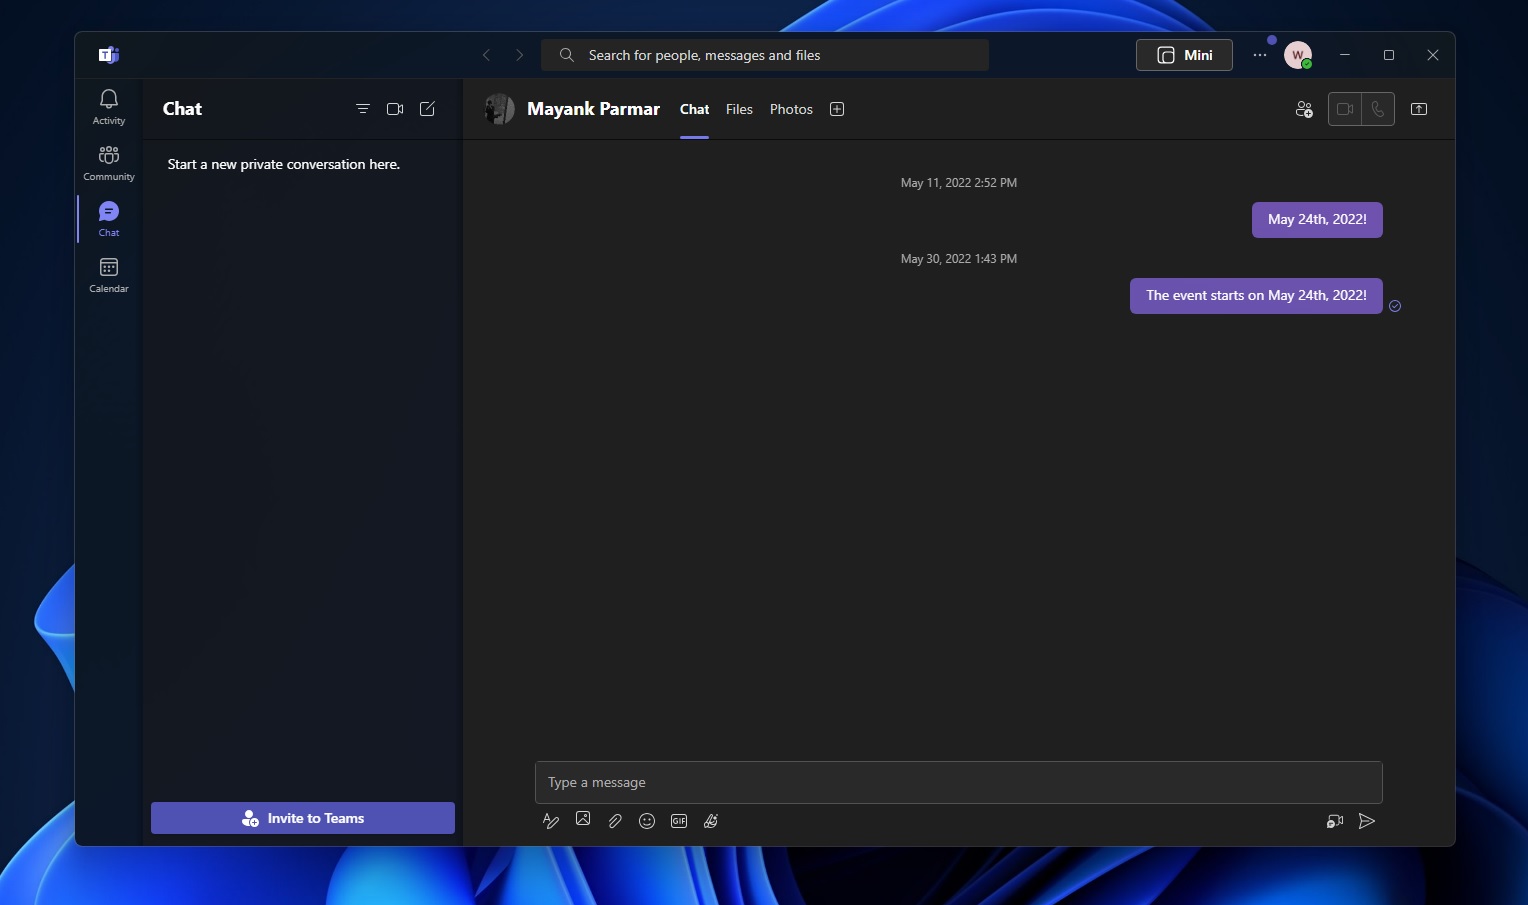Click the 'May 24th, 2022!' message bubble
The height and width of the screenshot is (905, 1528).
(x=1317, y=220)
